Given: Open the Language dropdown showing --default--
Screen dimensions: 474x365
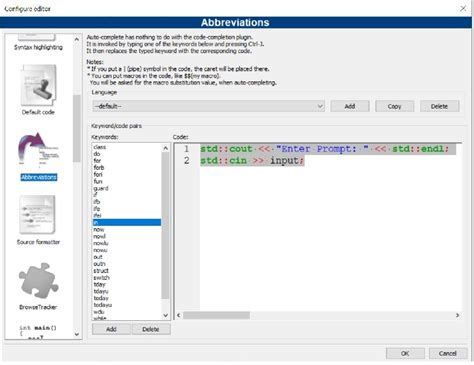Looking at the screenshot, I should (208, 106).
